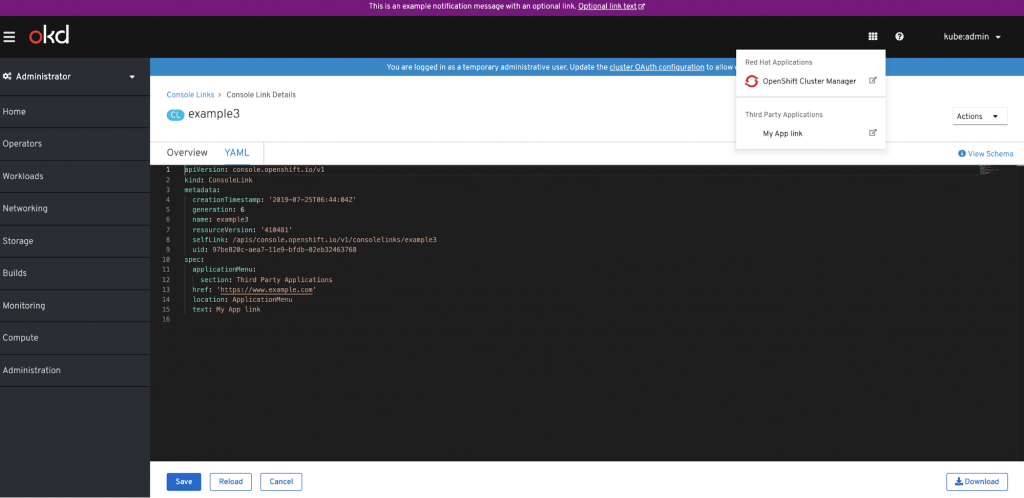Select the YAML tab
The image size is (1024, 498).
237,153
